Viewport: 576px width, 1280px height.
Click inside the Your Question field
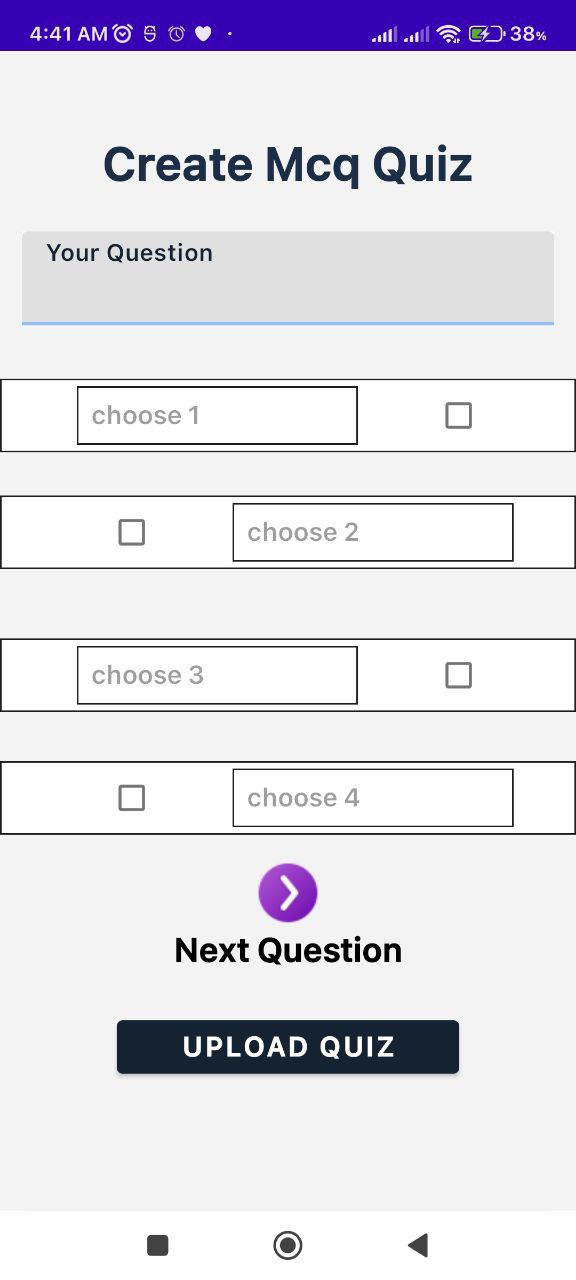coord(287,278)
